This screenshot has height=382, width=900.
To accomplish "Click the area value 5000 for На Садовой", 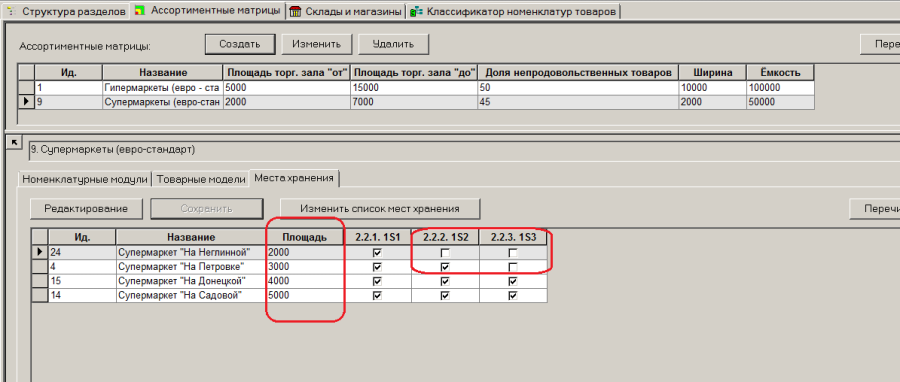I will click(304, 295).
